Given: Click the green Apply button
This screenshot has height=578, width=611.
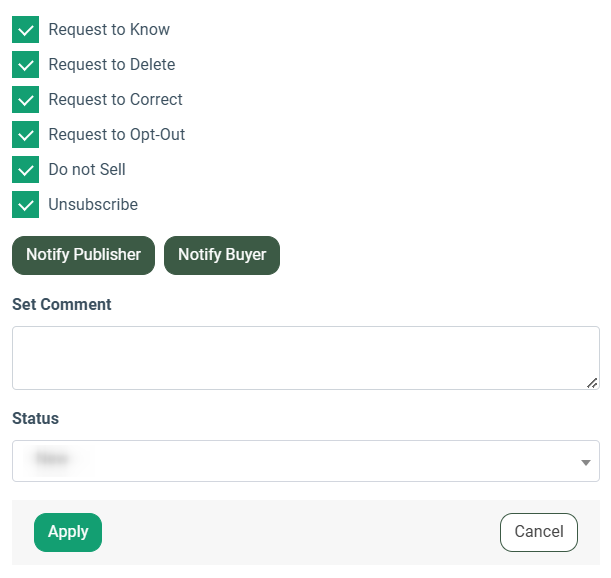Looking at the screenshot, I should coord(68,532).
